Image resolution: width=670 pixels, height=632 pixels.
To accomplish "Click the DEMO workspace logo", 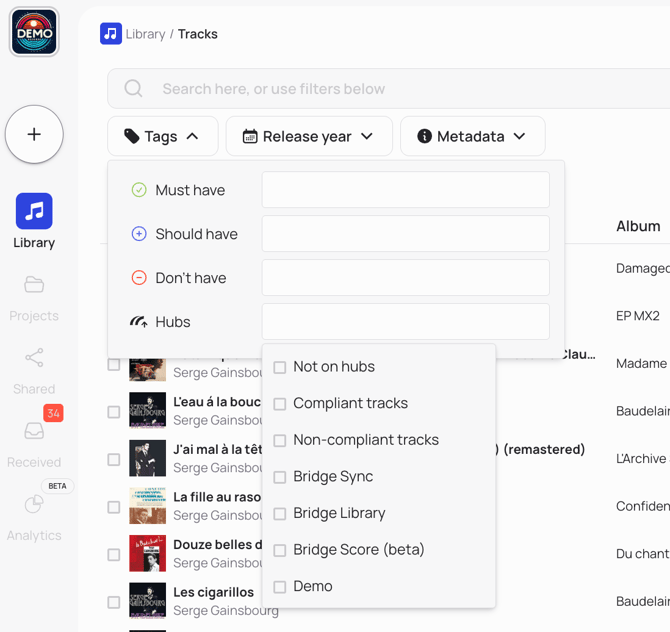I will [34, 32].
